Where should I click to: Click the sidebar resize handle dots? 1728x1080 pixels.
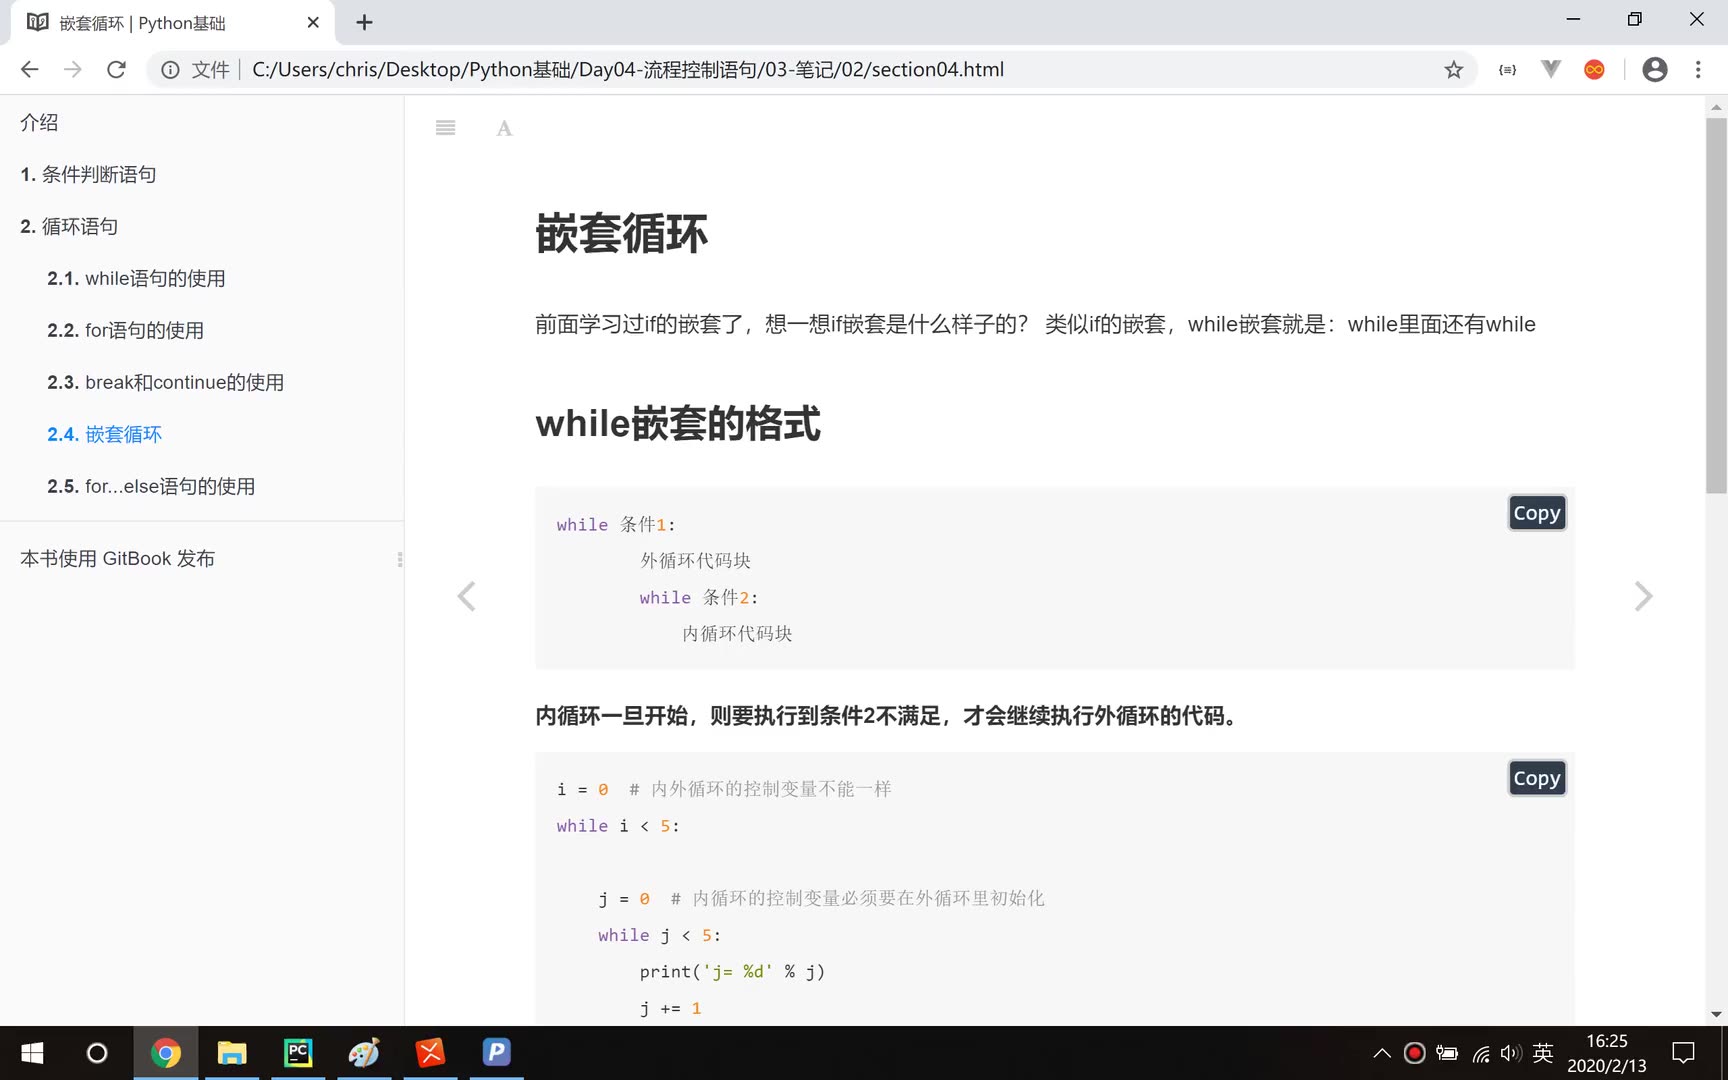click(x=400, y=560)
